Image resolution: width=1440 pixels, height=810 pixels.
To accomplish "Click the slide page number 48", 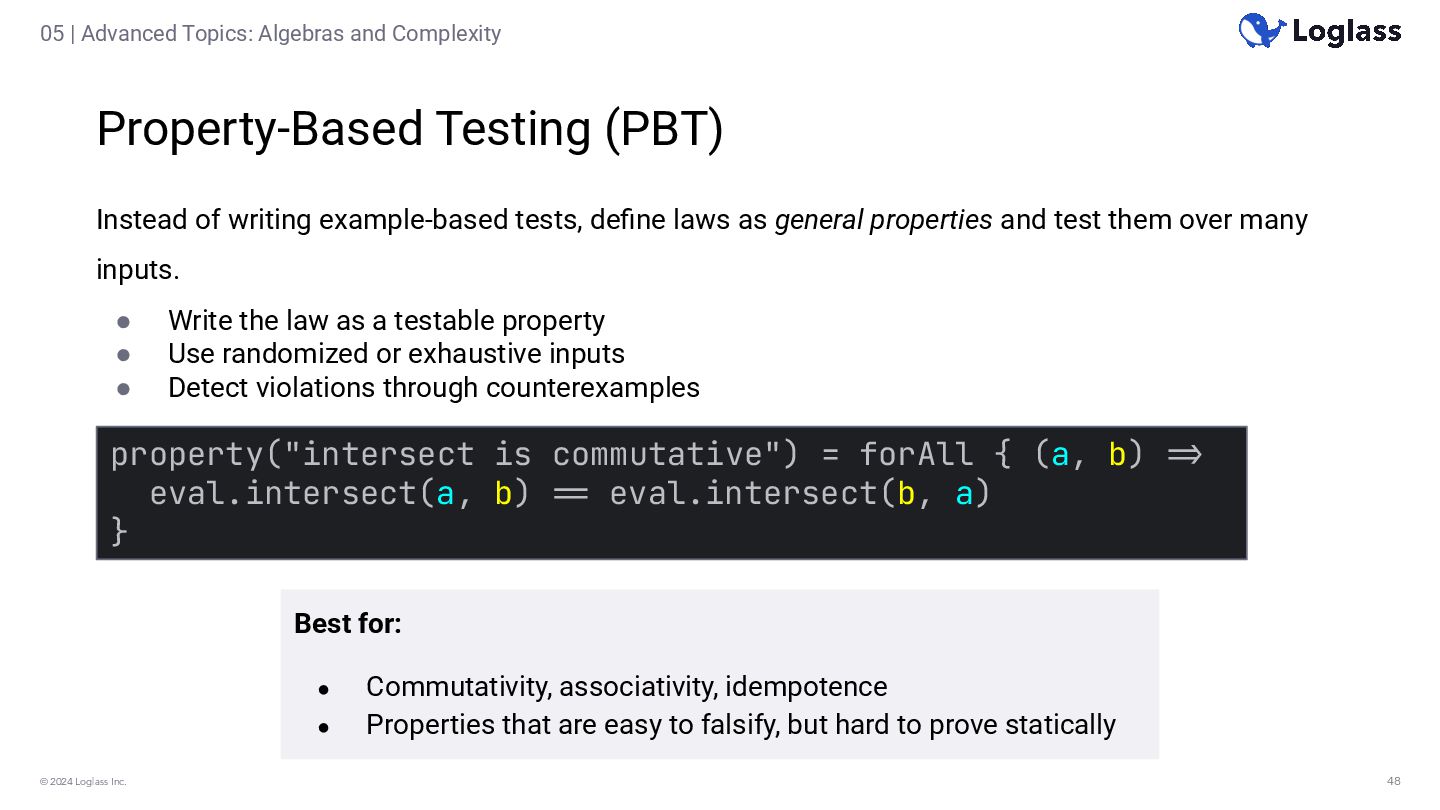I will tap(1393, 782).
